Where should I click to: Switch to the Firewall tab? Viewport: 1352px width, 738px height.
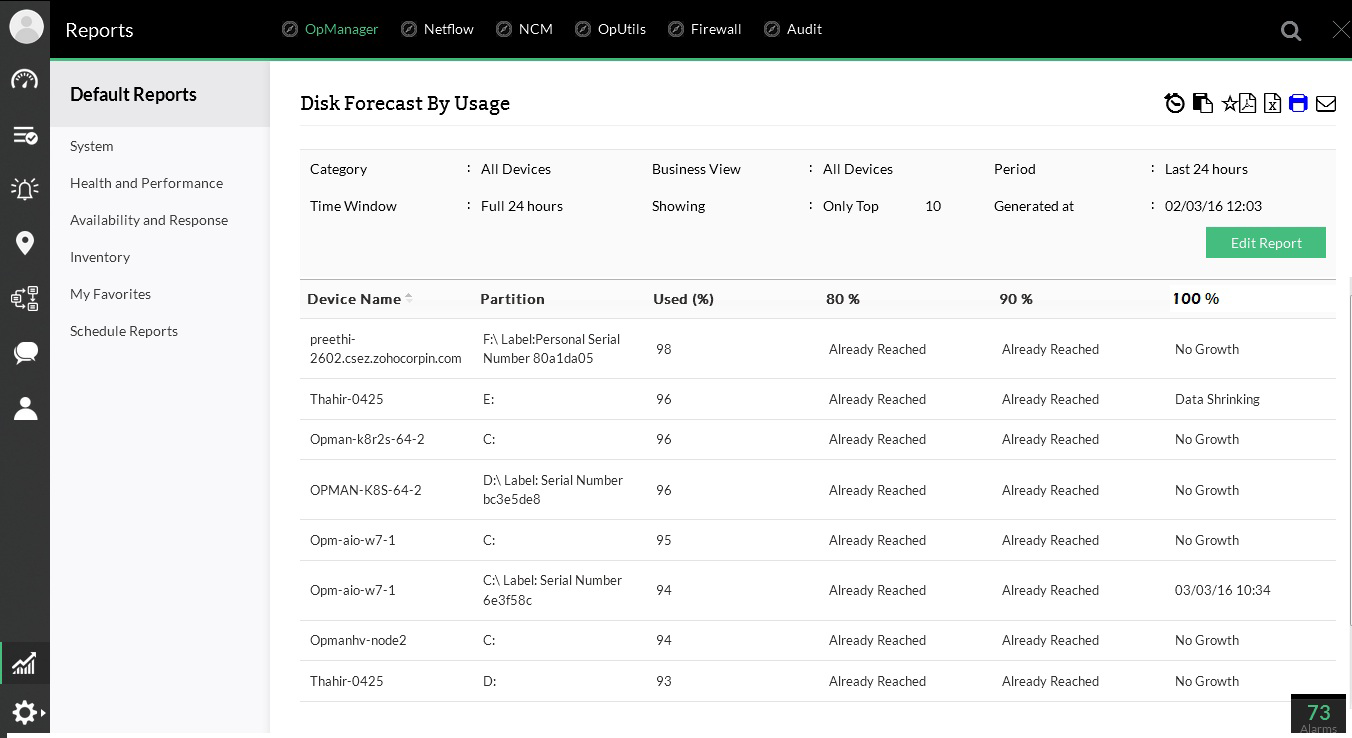[715, 29]
